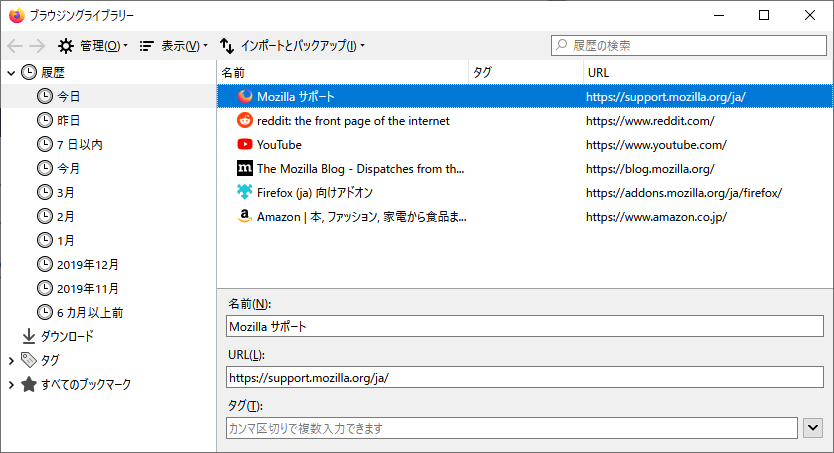
Task: Select the reddit history entry
Action: click(525, 121)
